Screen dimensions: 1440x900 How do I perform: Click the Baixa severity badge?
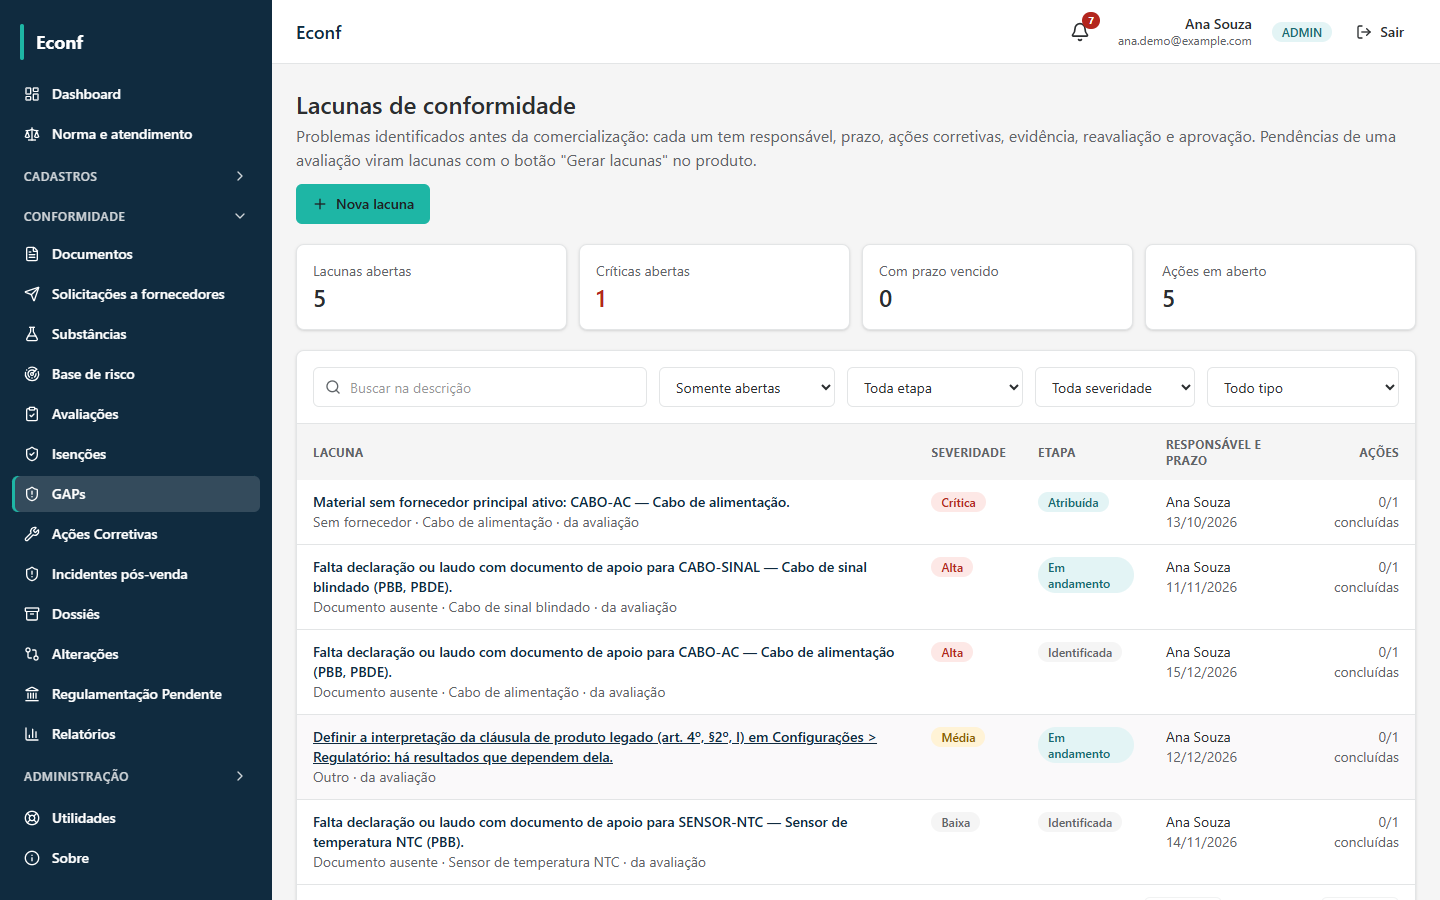pyautogui.click(x=955, y=822)
